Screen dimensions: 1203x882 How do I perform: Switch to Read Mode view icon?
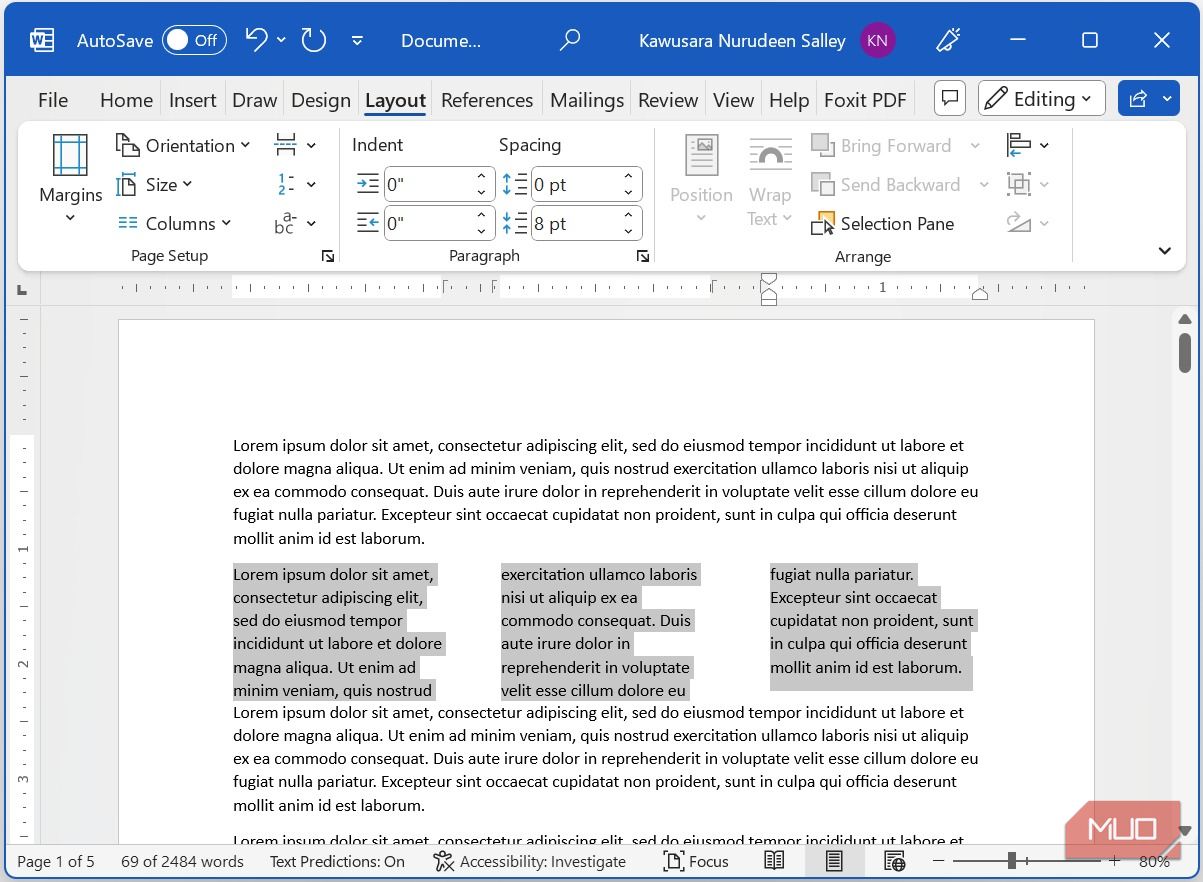click(x=774, y=861)
